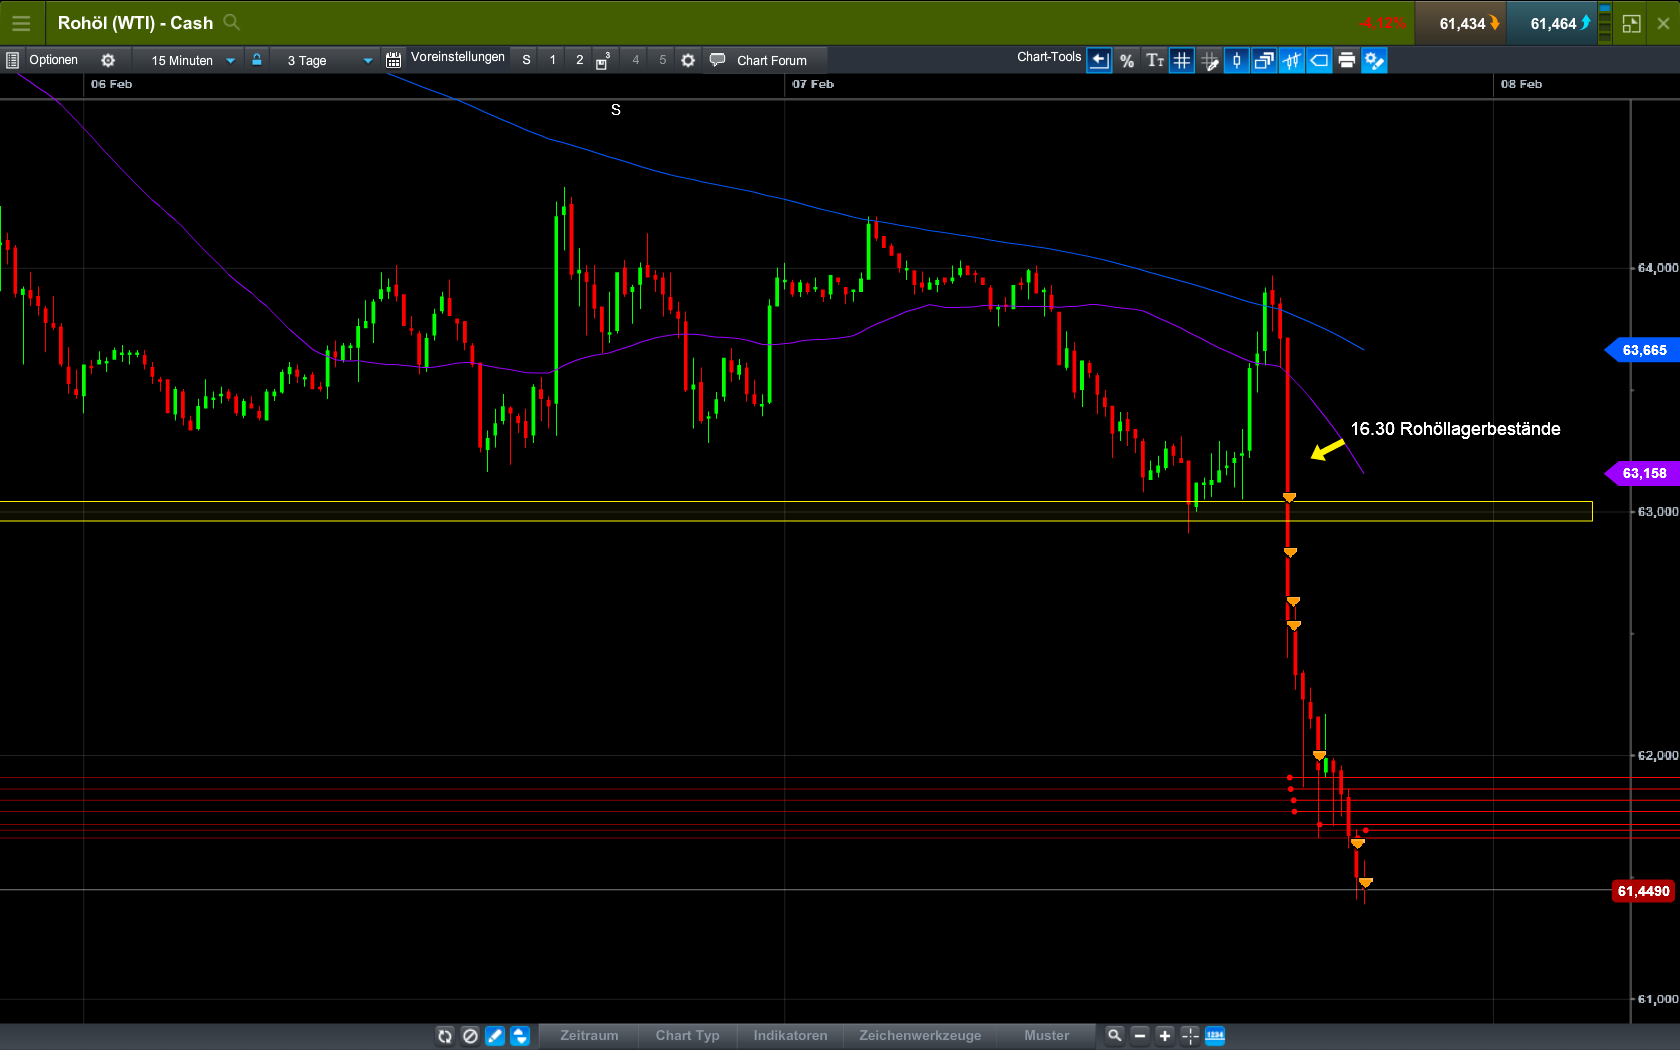Image resolution: width=1680 pixels, height=1050 pixels.
Task: Click the print chart icon
Action: [1347, 60]
